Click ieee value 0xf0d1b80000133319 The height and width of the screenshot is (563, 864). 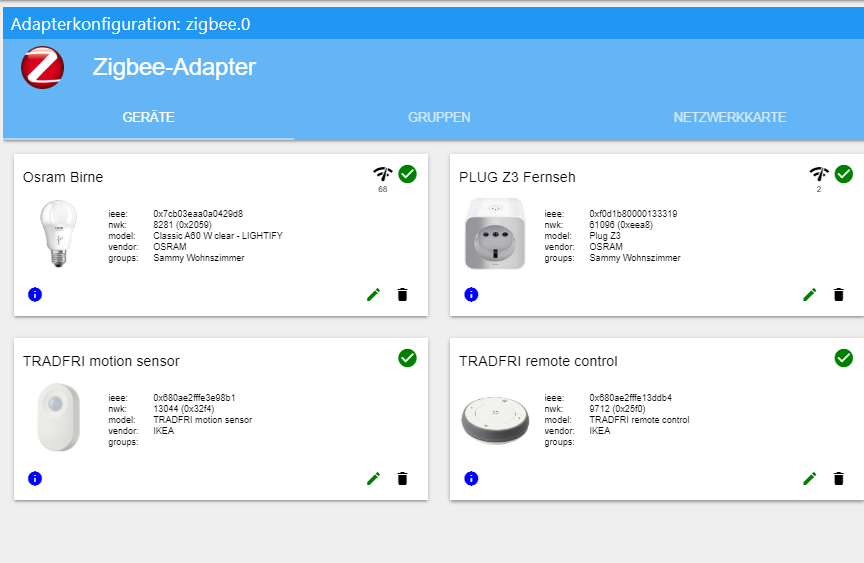coord(633,214)
